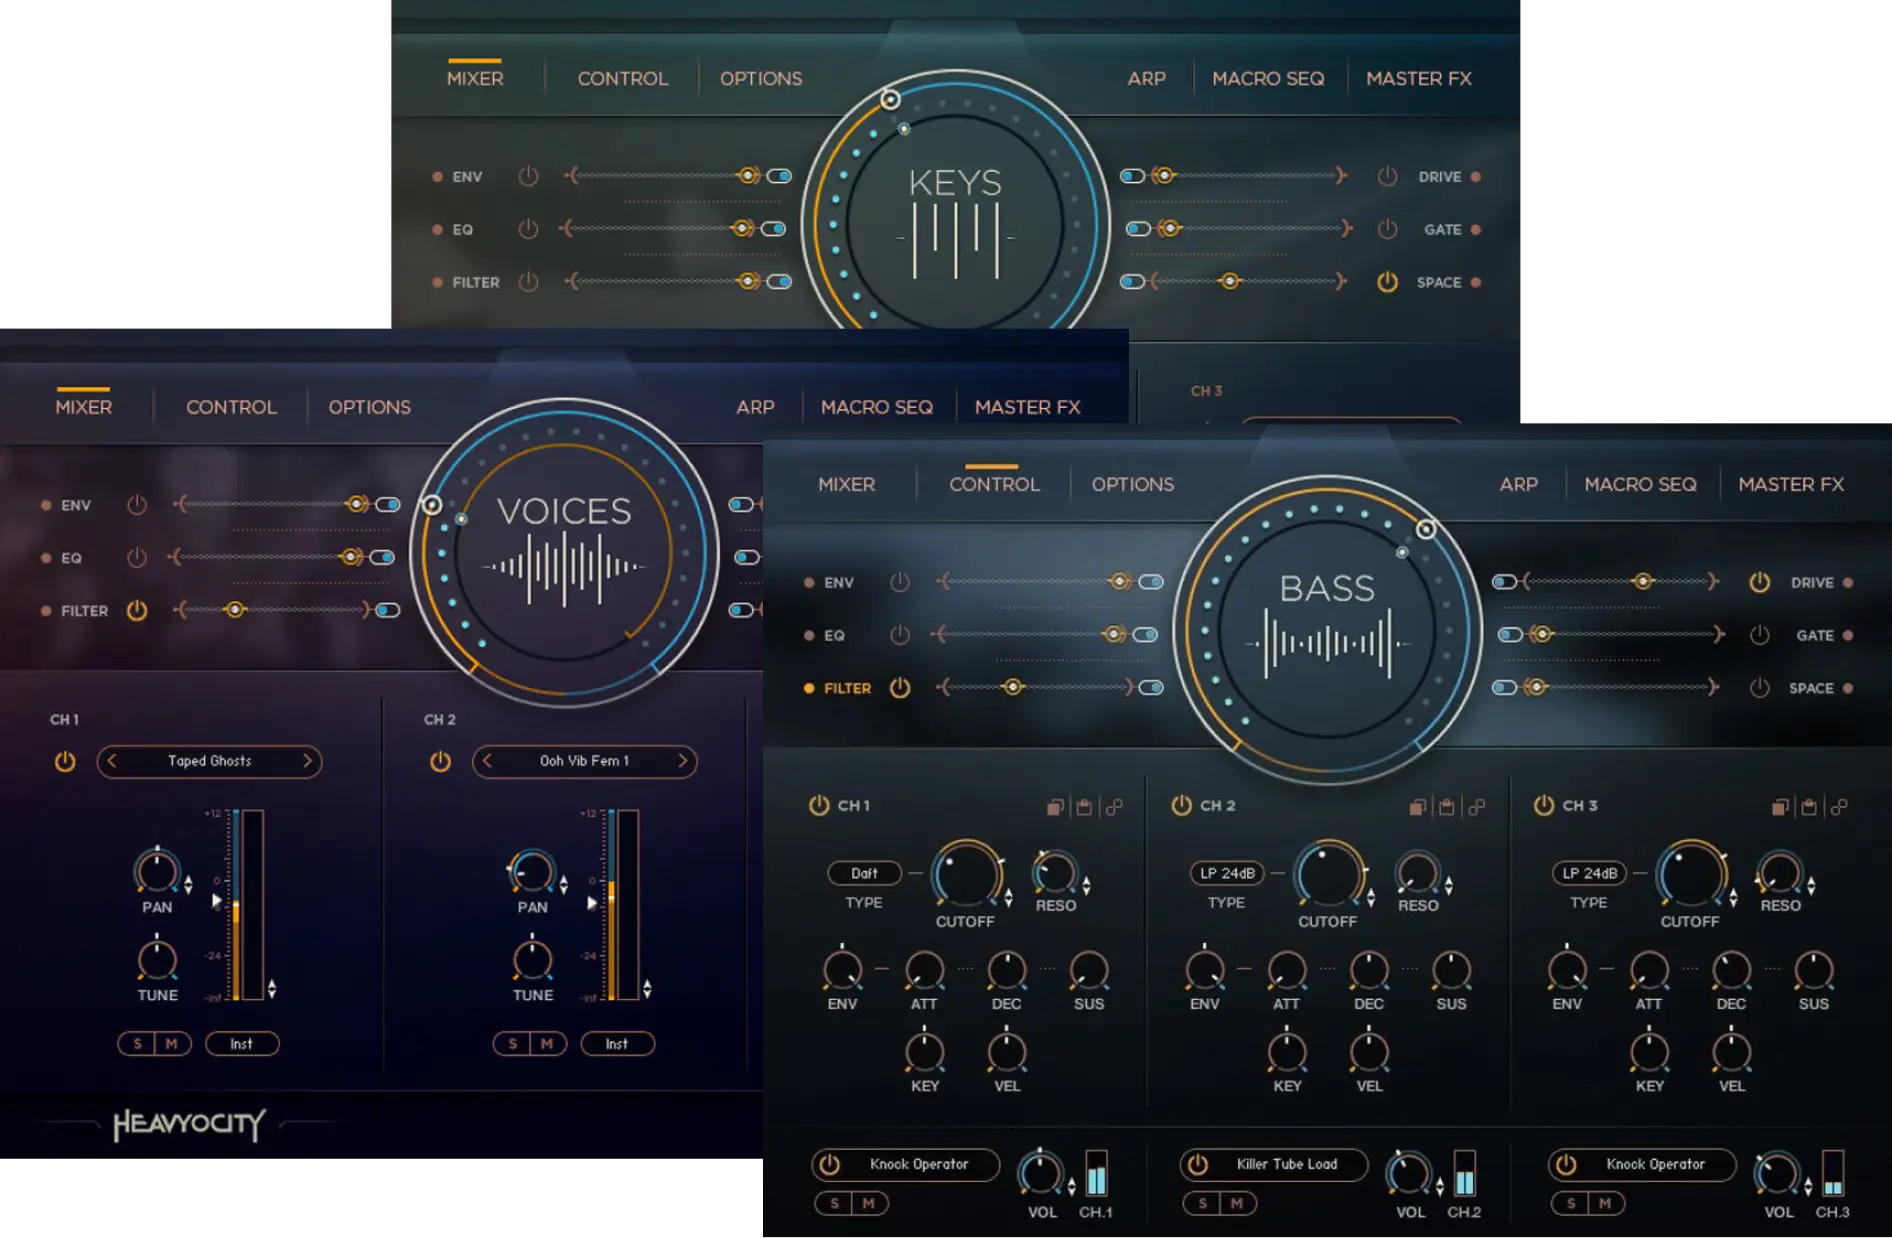The height and width of the screenshot is (1238, 1892).
Task: Click the SPACE power icon on the Keys panel
Action: click(x=1387, y=282)
